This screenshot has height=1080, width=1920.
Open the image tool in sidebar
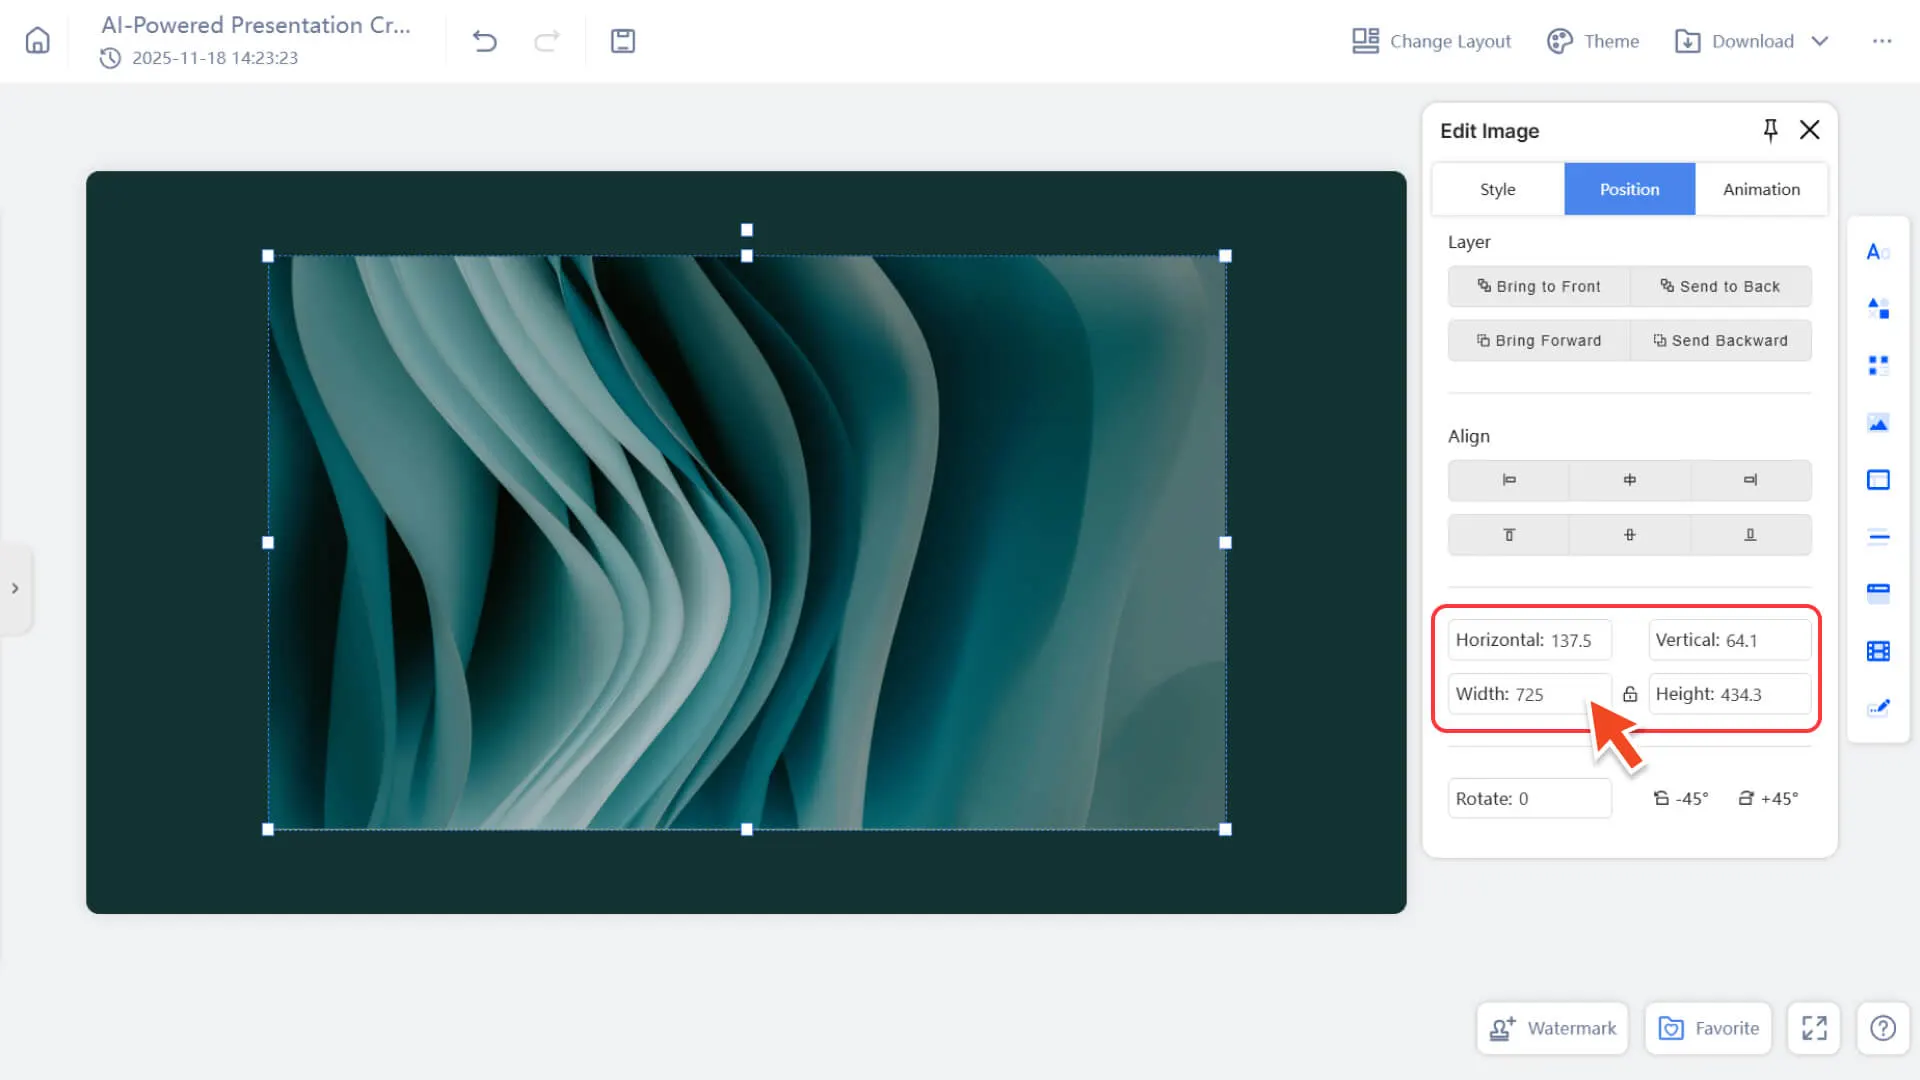pos(1878,423)
